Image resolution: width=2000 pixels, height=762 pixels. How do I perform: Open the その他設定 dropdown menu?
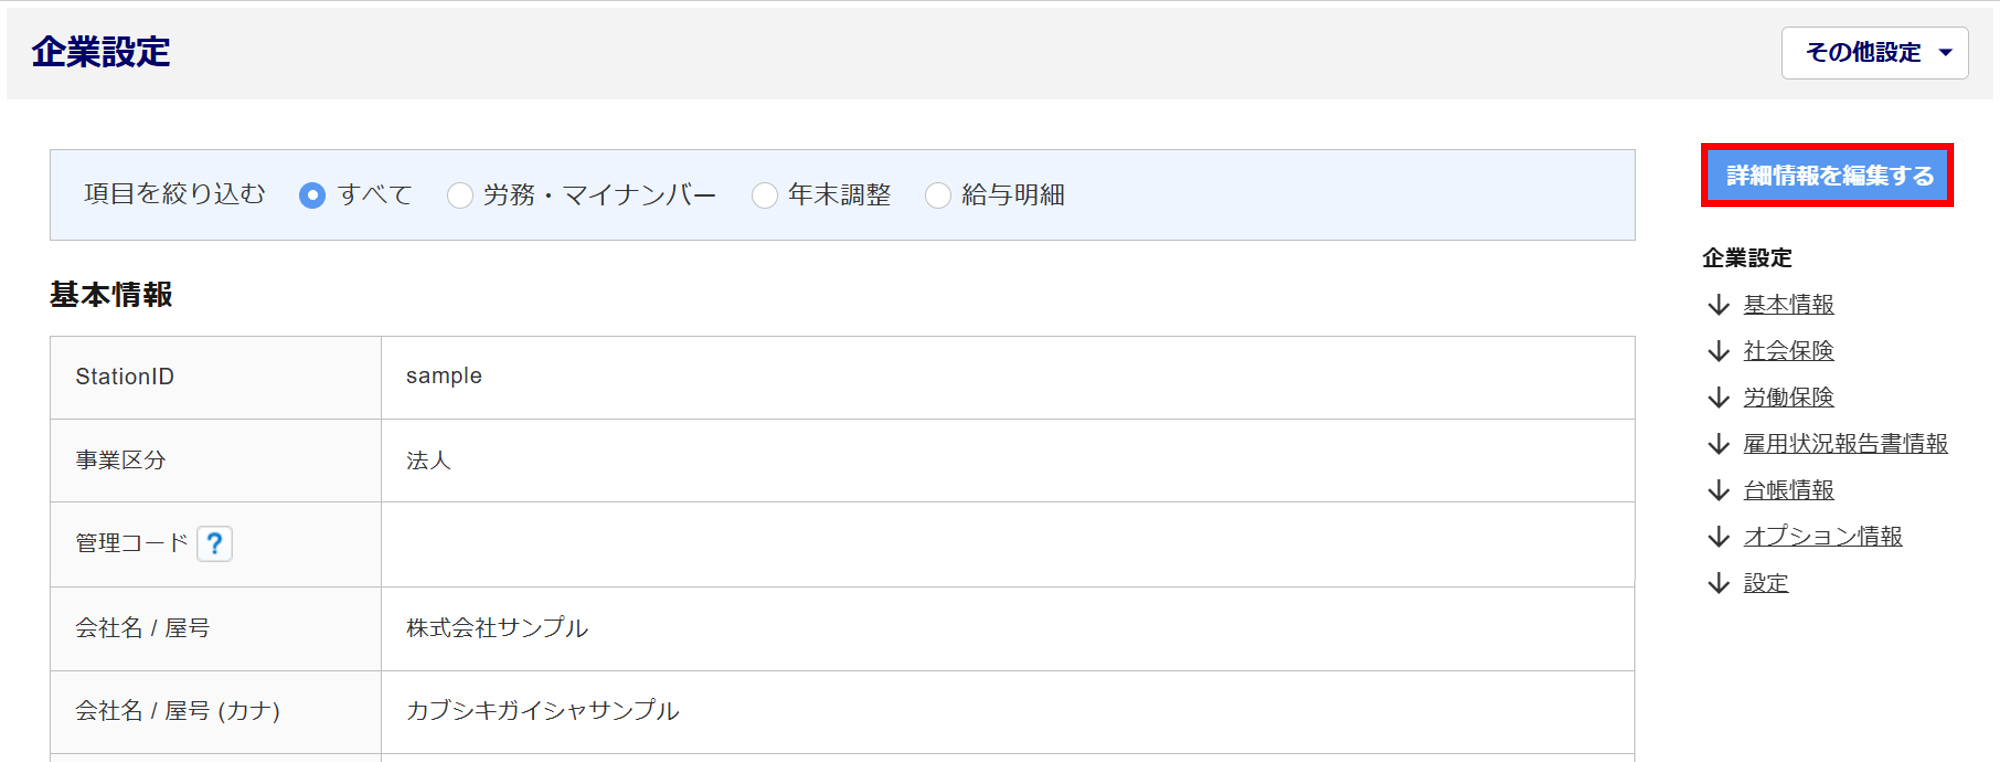[x=1874, y=53]
